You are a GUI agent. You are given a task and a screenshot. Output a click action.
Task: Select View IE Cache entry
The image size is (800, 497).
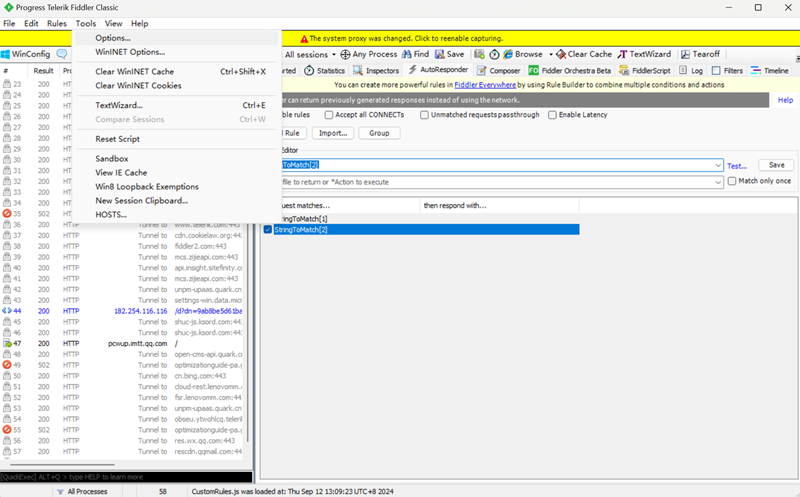[177, 172]
